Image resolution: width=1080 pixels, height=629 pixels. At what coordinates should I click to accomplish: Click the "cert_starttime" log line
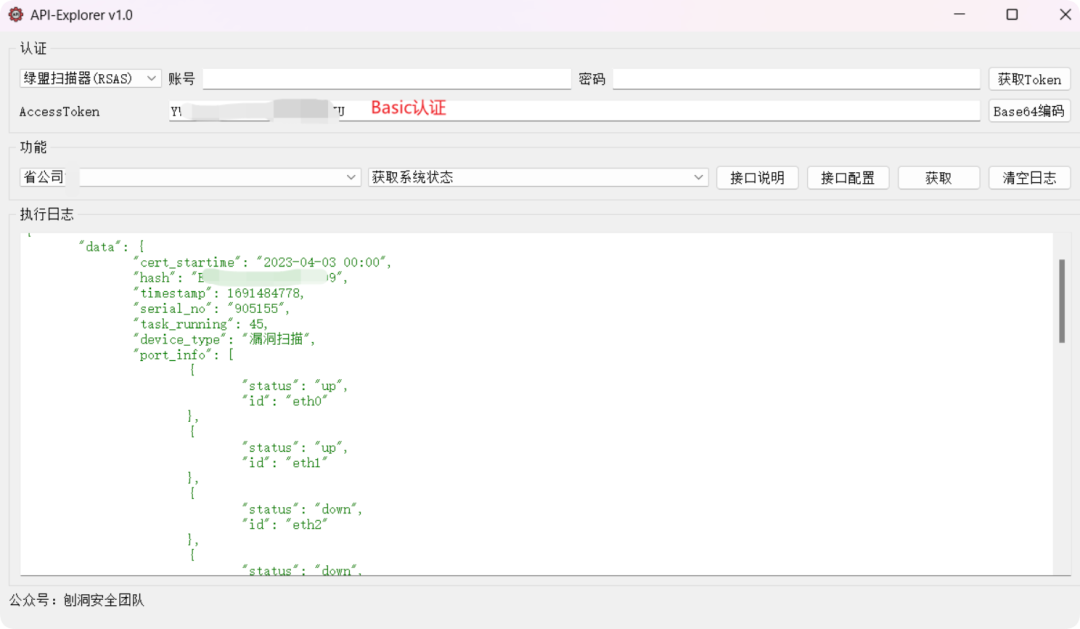point(263,262)
